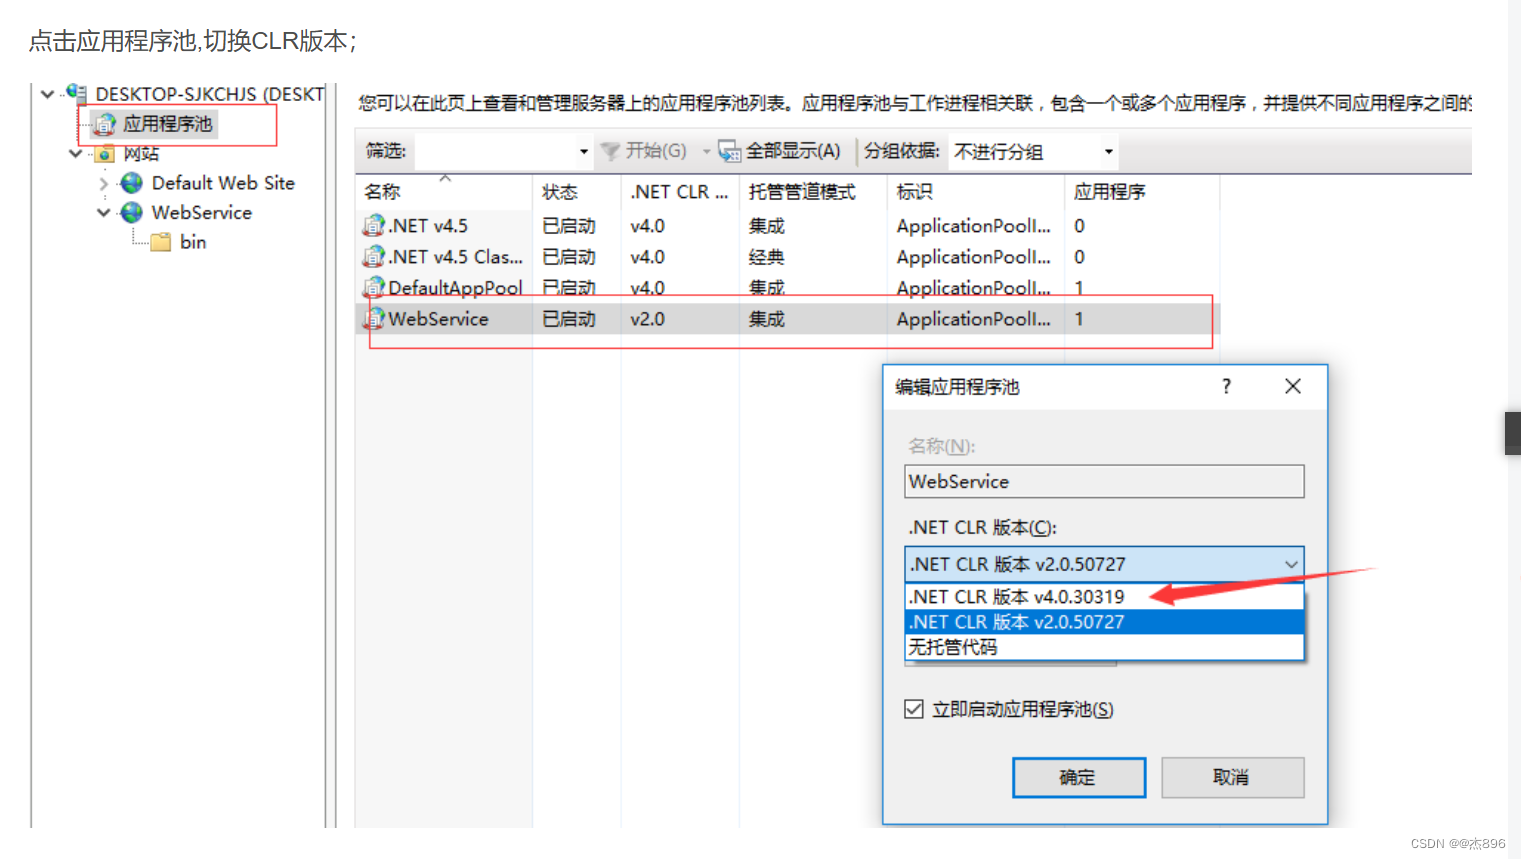Click the 确定 button to confirm
This screenshot has height=859, width=1521.
tap(1078, 777)
